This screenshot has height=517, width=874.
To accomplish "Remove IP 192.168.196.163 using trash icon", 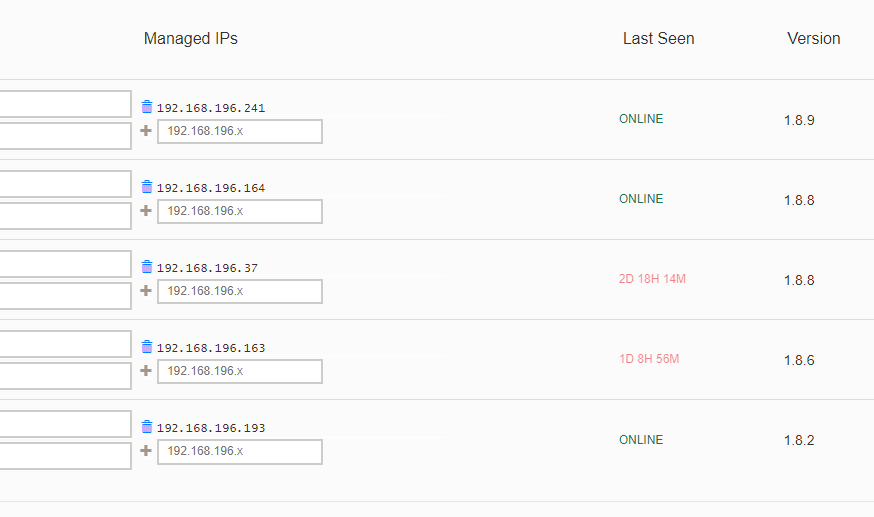I will tap(147, 347).
